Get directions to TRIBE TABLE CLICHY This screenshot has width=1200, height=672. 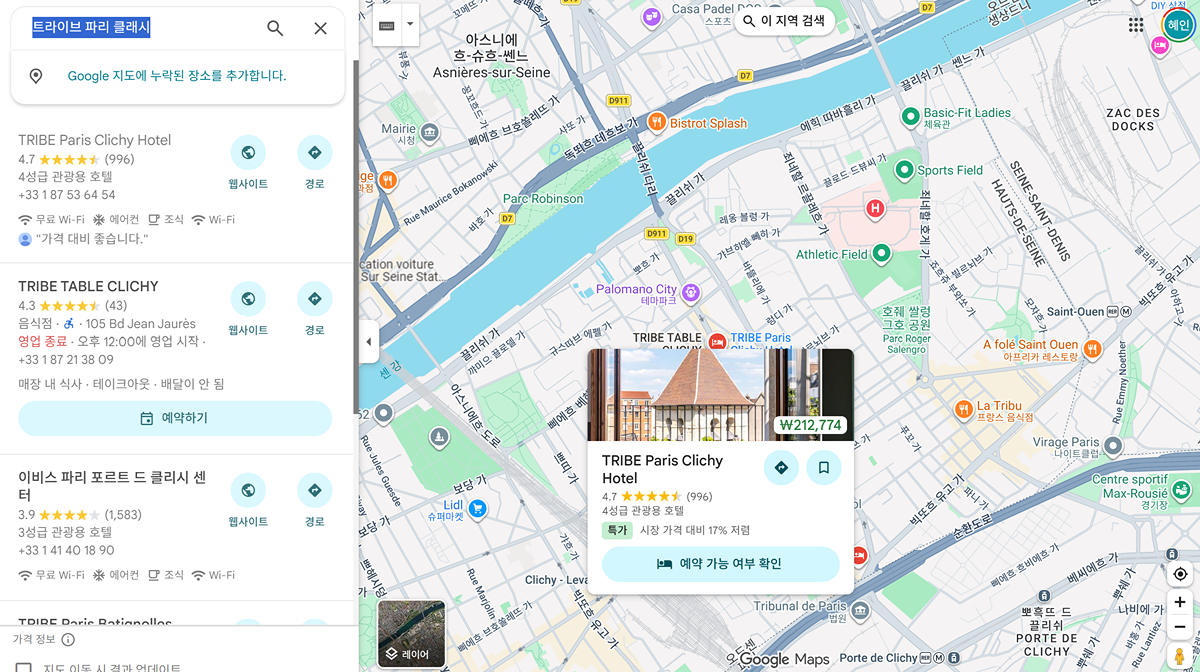click(315, 299)
